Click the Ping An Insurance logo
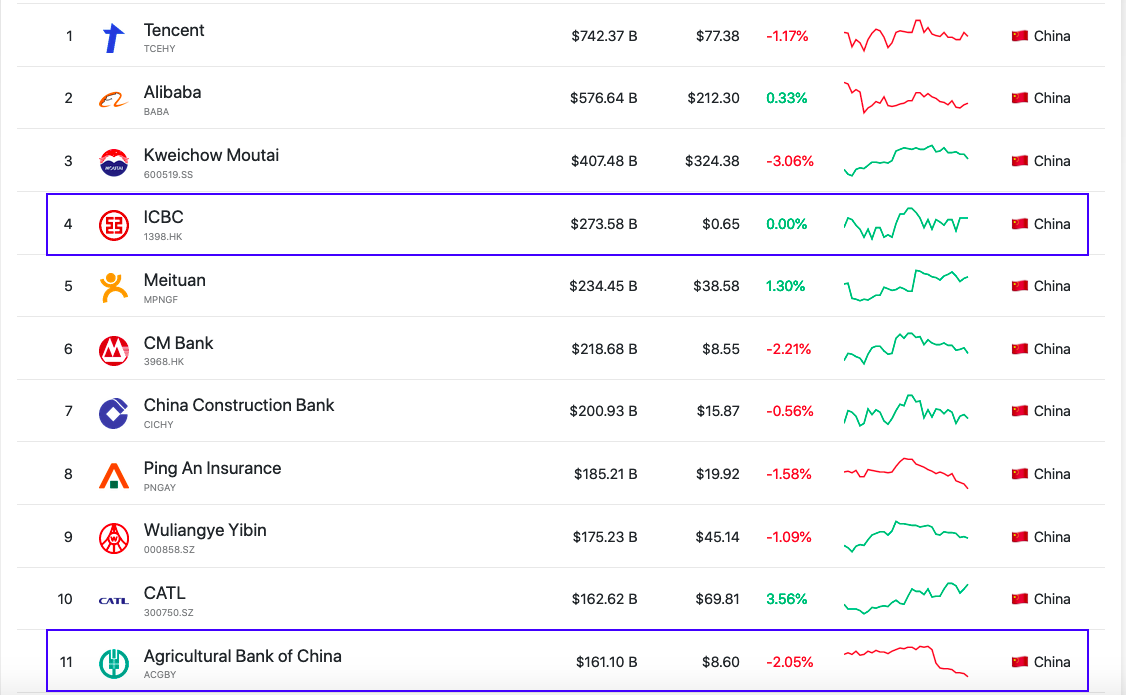The height and width of the screenshot is (695, 1126). coord(114,475)
